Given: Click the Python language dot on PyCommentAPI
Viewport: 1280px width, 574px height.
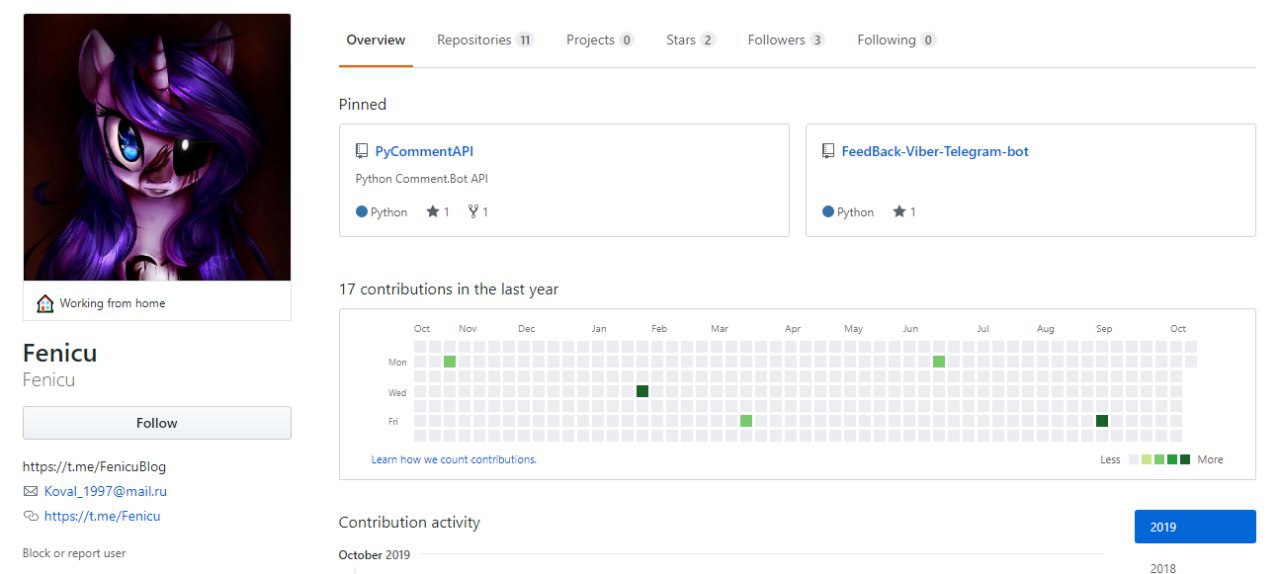Looking at the screenshot, I should click(x=362, y=212).
